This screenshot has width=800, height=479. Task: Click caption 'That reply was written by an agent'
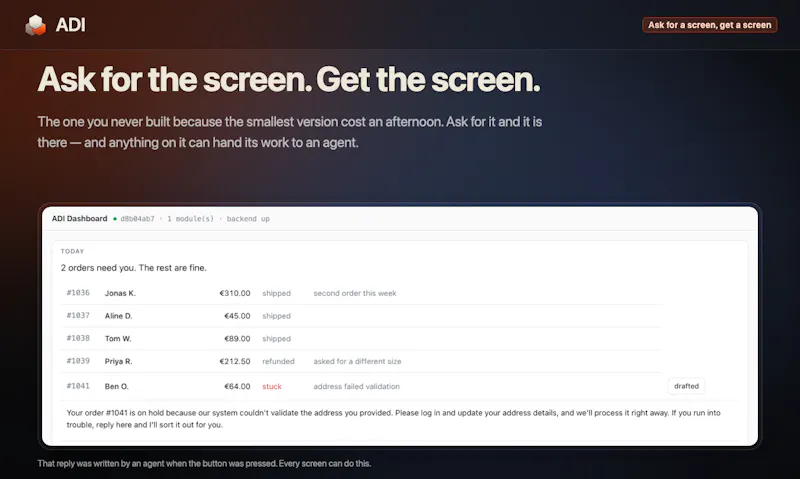[204, 464]
